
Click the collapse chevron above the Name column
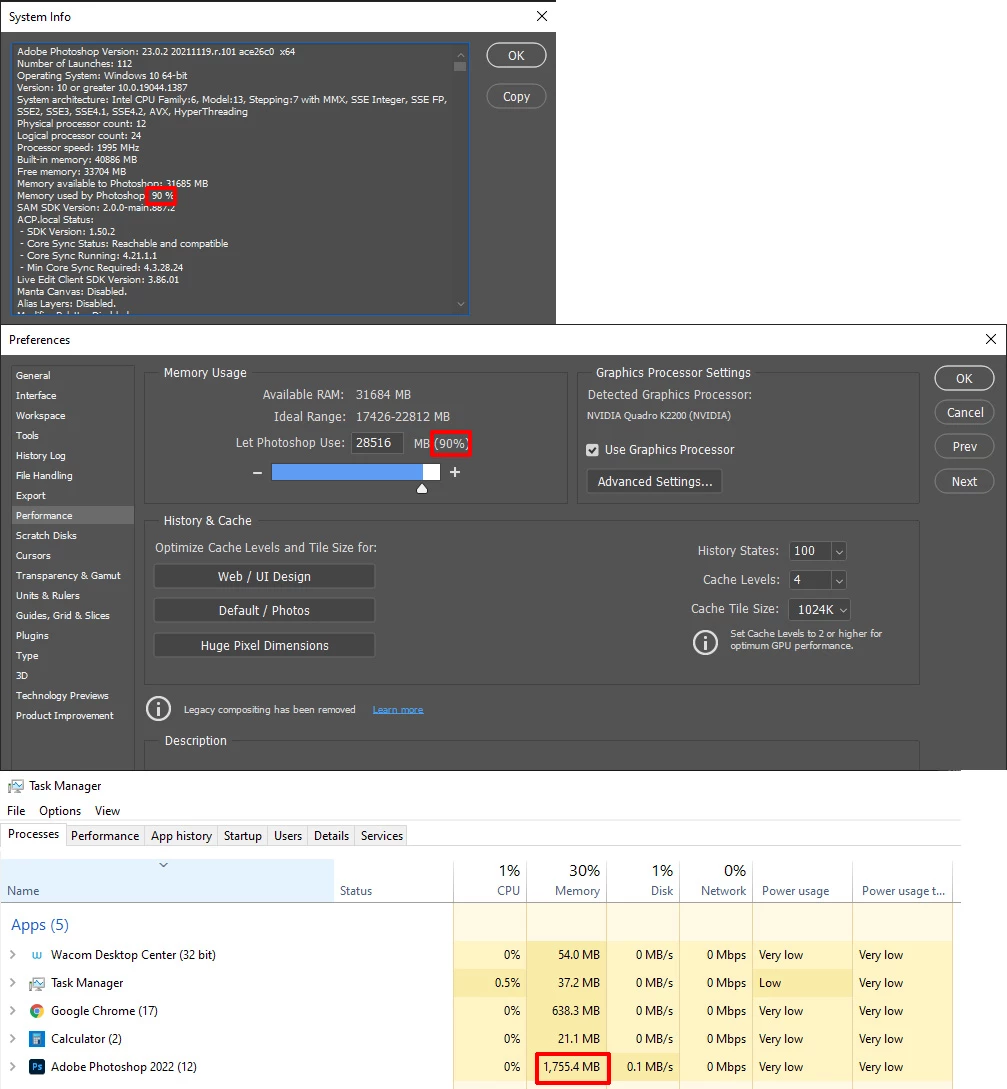click(x=164, y=865)
